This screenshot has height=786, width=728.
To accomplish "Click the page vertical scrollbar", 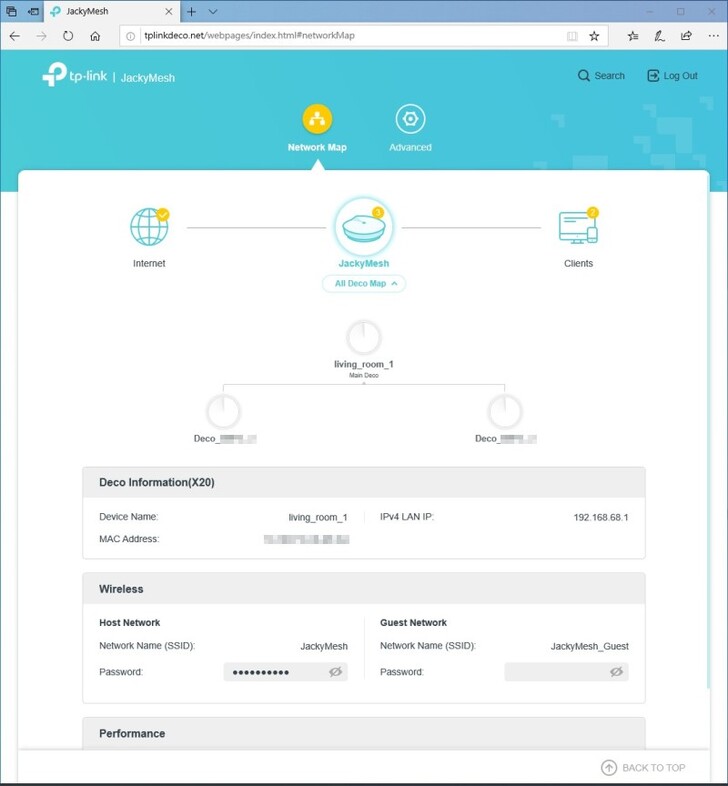I will pos(708,431).
